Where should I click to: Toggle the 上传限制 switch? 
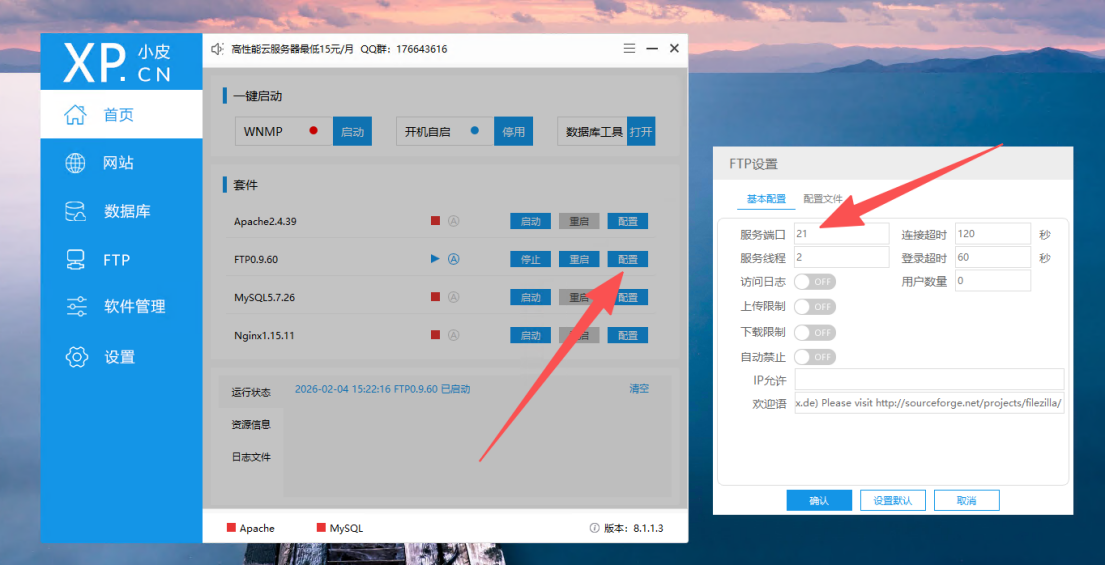click(815, 307)
